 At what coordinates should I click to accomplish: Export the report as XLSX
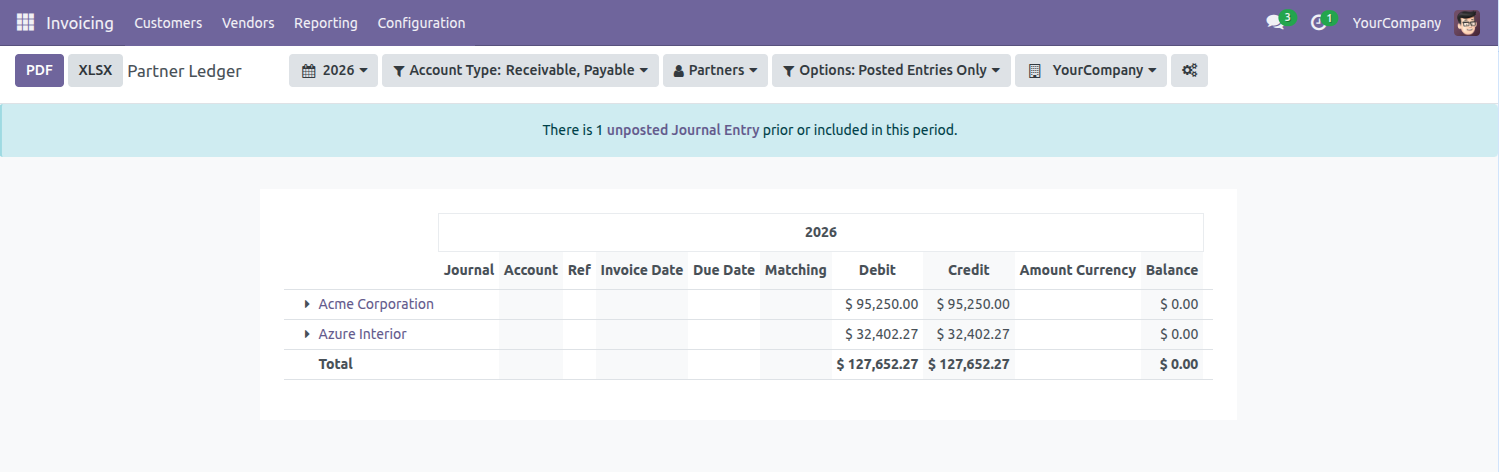tap(95, 71)
